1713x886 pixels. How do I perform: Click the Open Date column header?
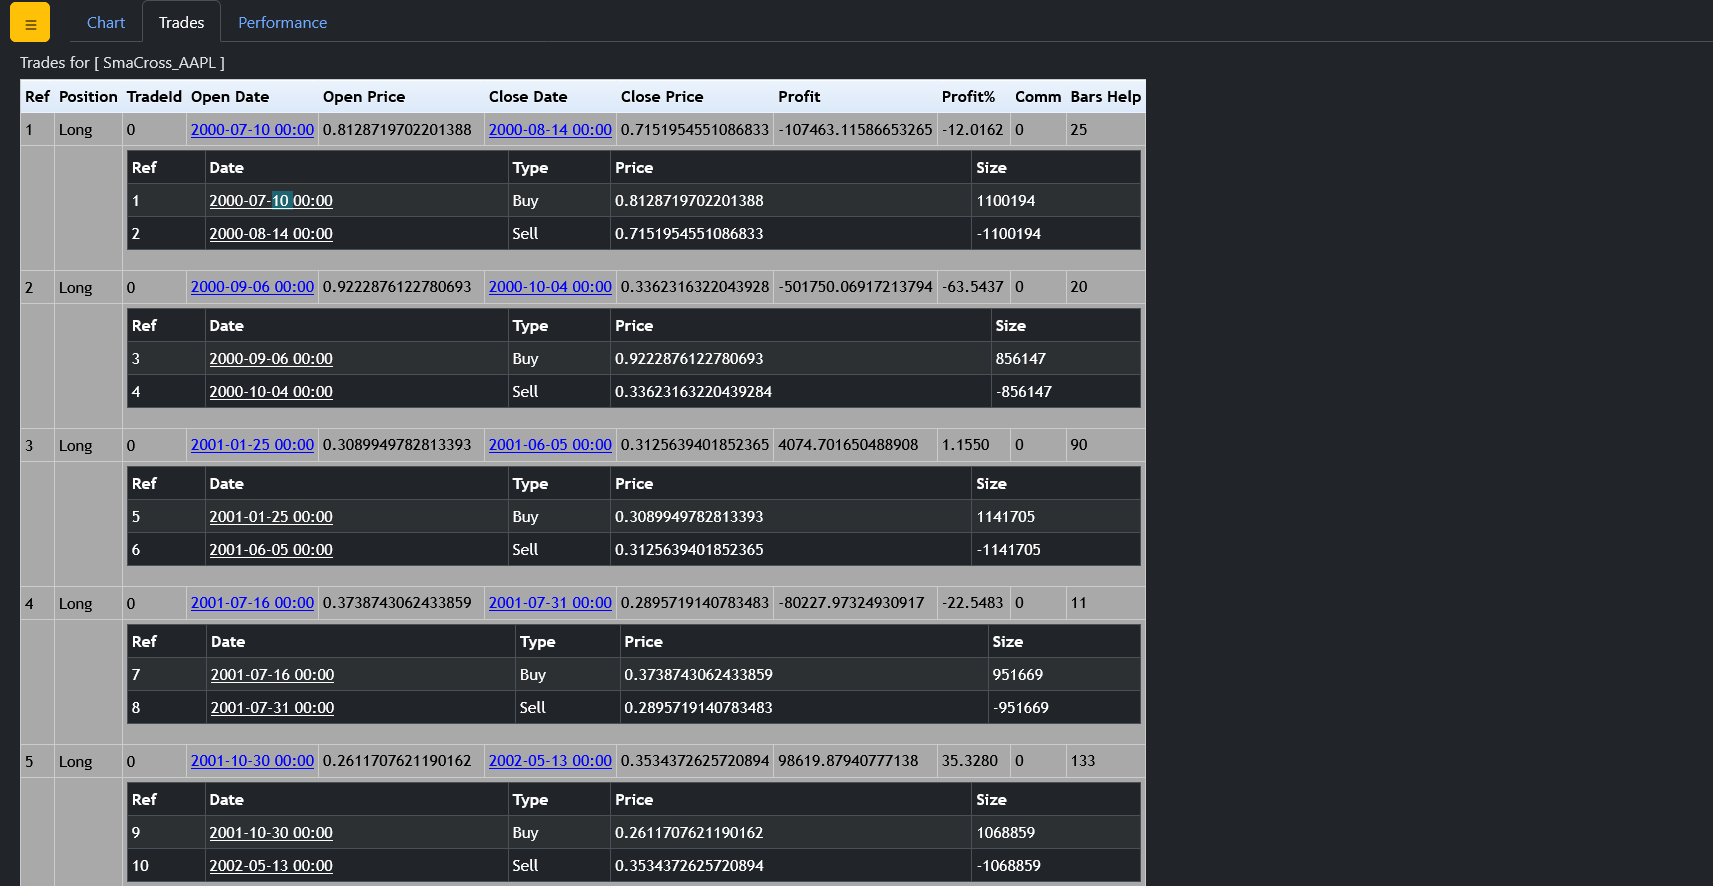(230, 97)
